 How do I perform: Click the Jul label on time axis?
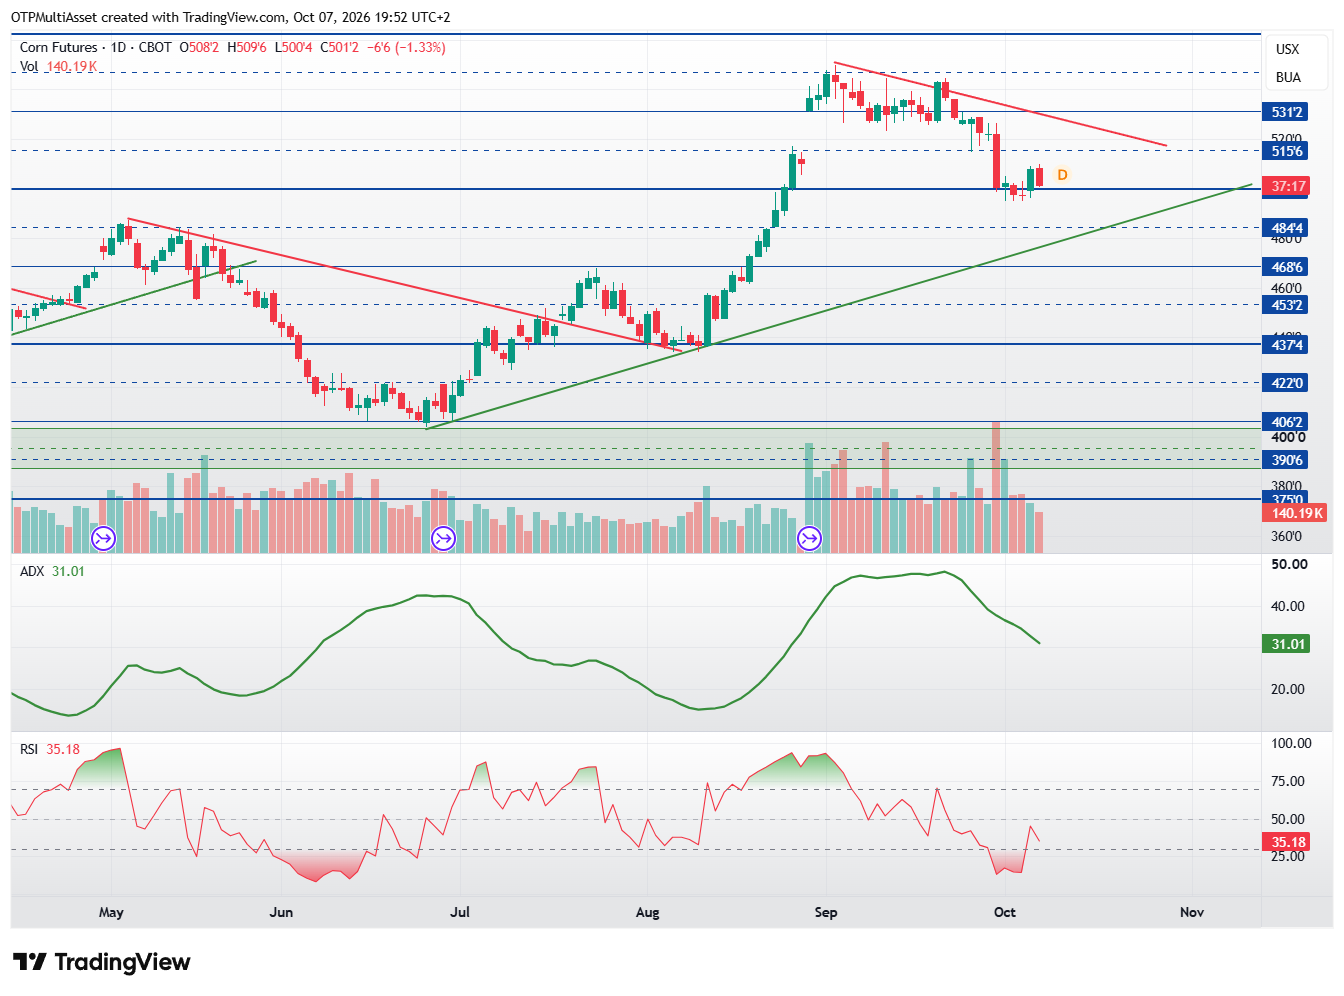coord(460,912)
